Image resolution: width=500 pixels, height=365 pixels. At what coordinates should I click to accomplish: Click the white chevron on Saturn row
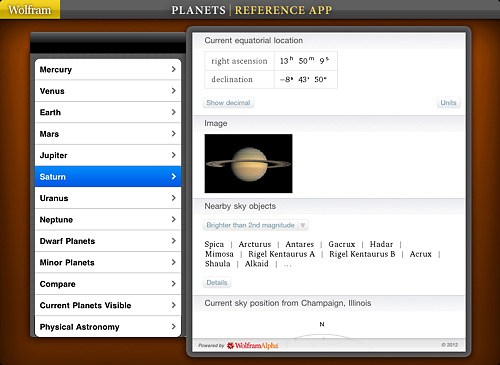[173, 176]
